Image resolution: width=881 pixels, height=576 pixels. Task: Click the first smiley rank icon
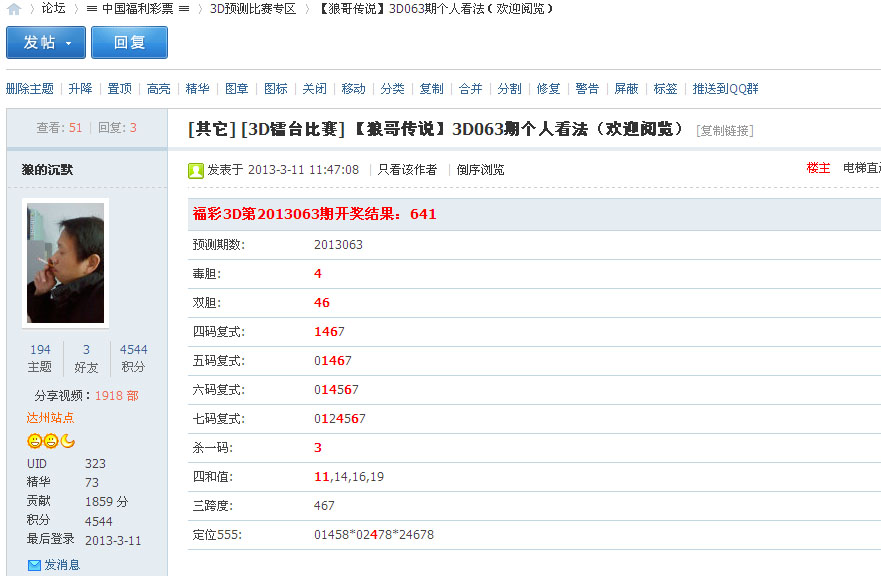[34, 441]
